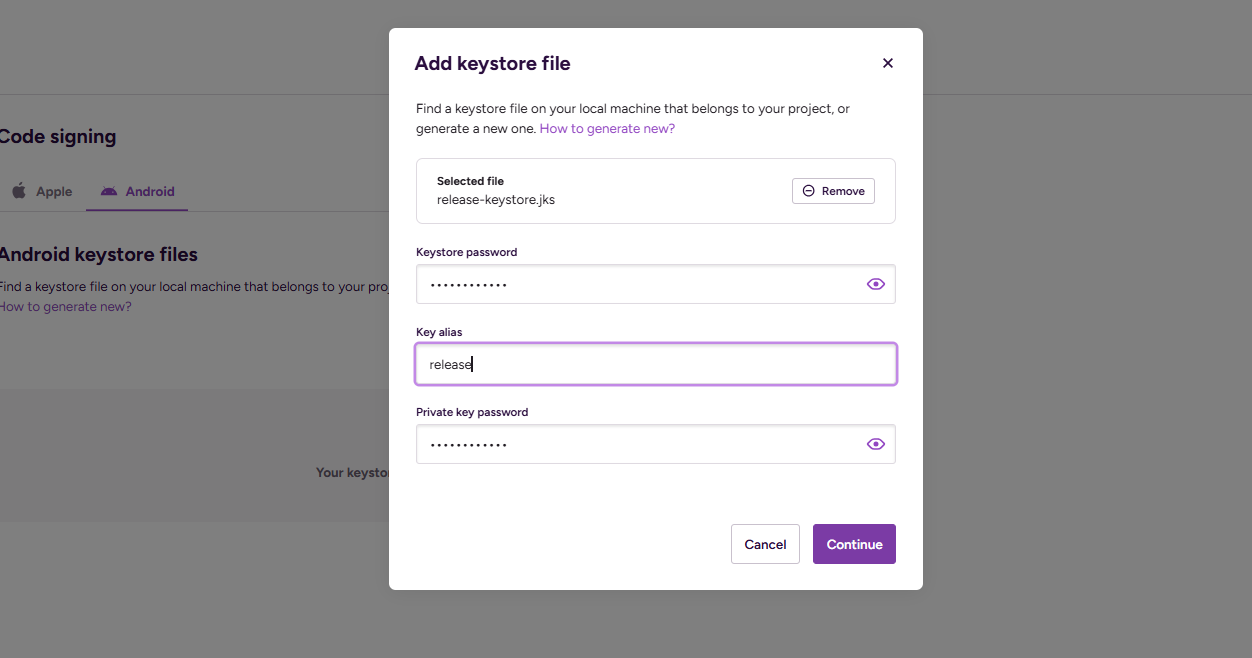Screen dimensions: 1252x658
Task: Remove the release-keystore.jks file
Action: click(x=833, y=190)
